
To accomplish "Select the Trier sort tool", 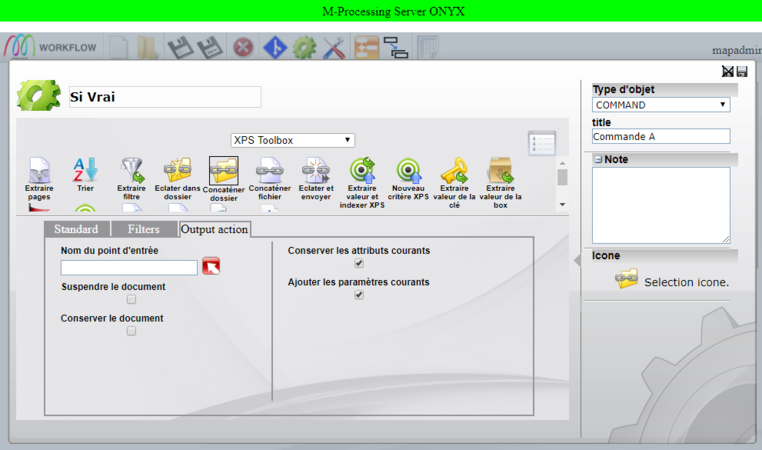I will pos(85,170).
